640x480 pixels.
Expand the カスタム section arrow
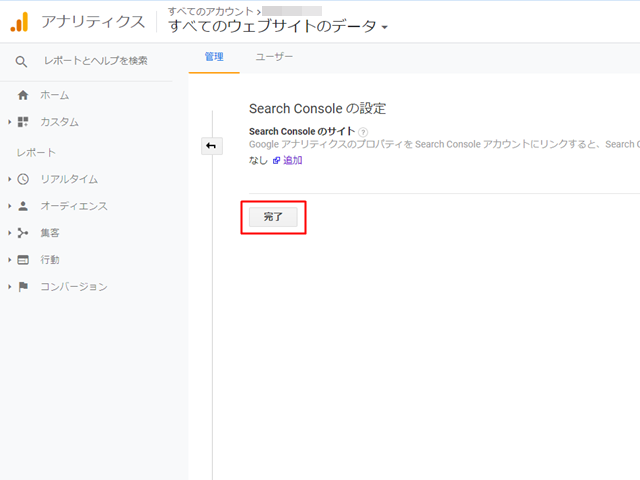9,122
